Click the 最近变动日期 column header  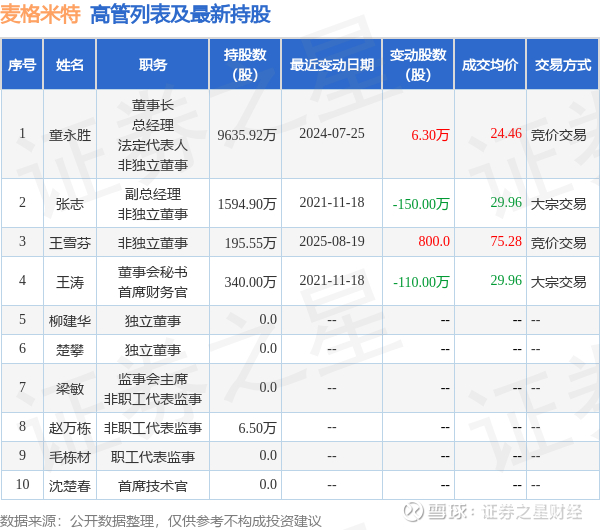332,65
